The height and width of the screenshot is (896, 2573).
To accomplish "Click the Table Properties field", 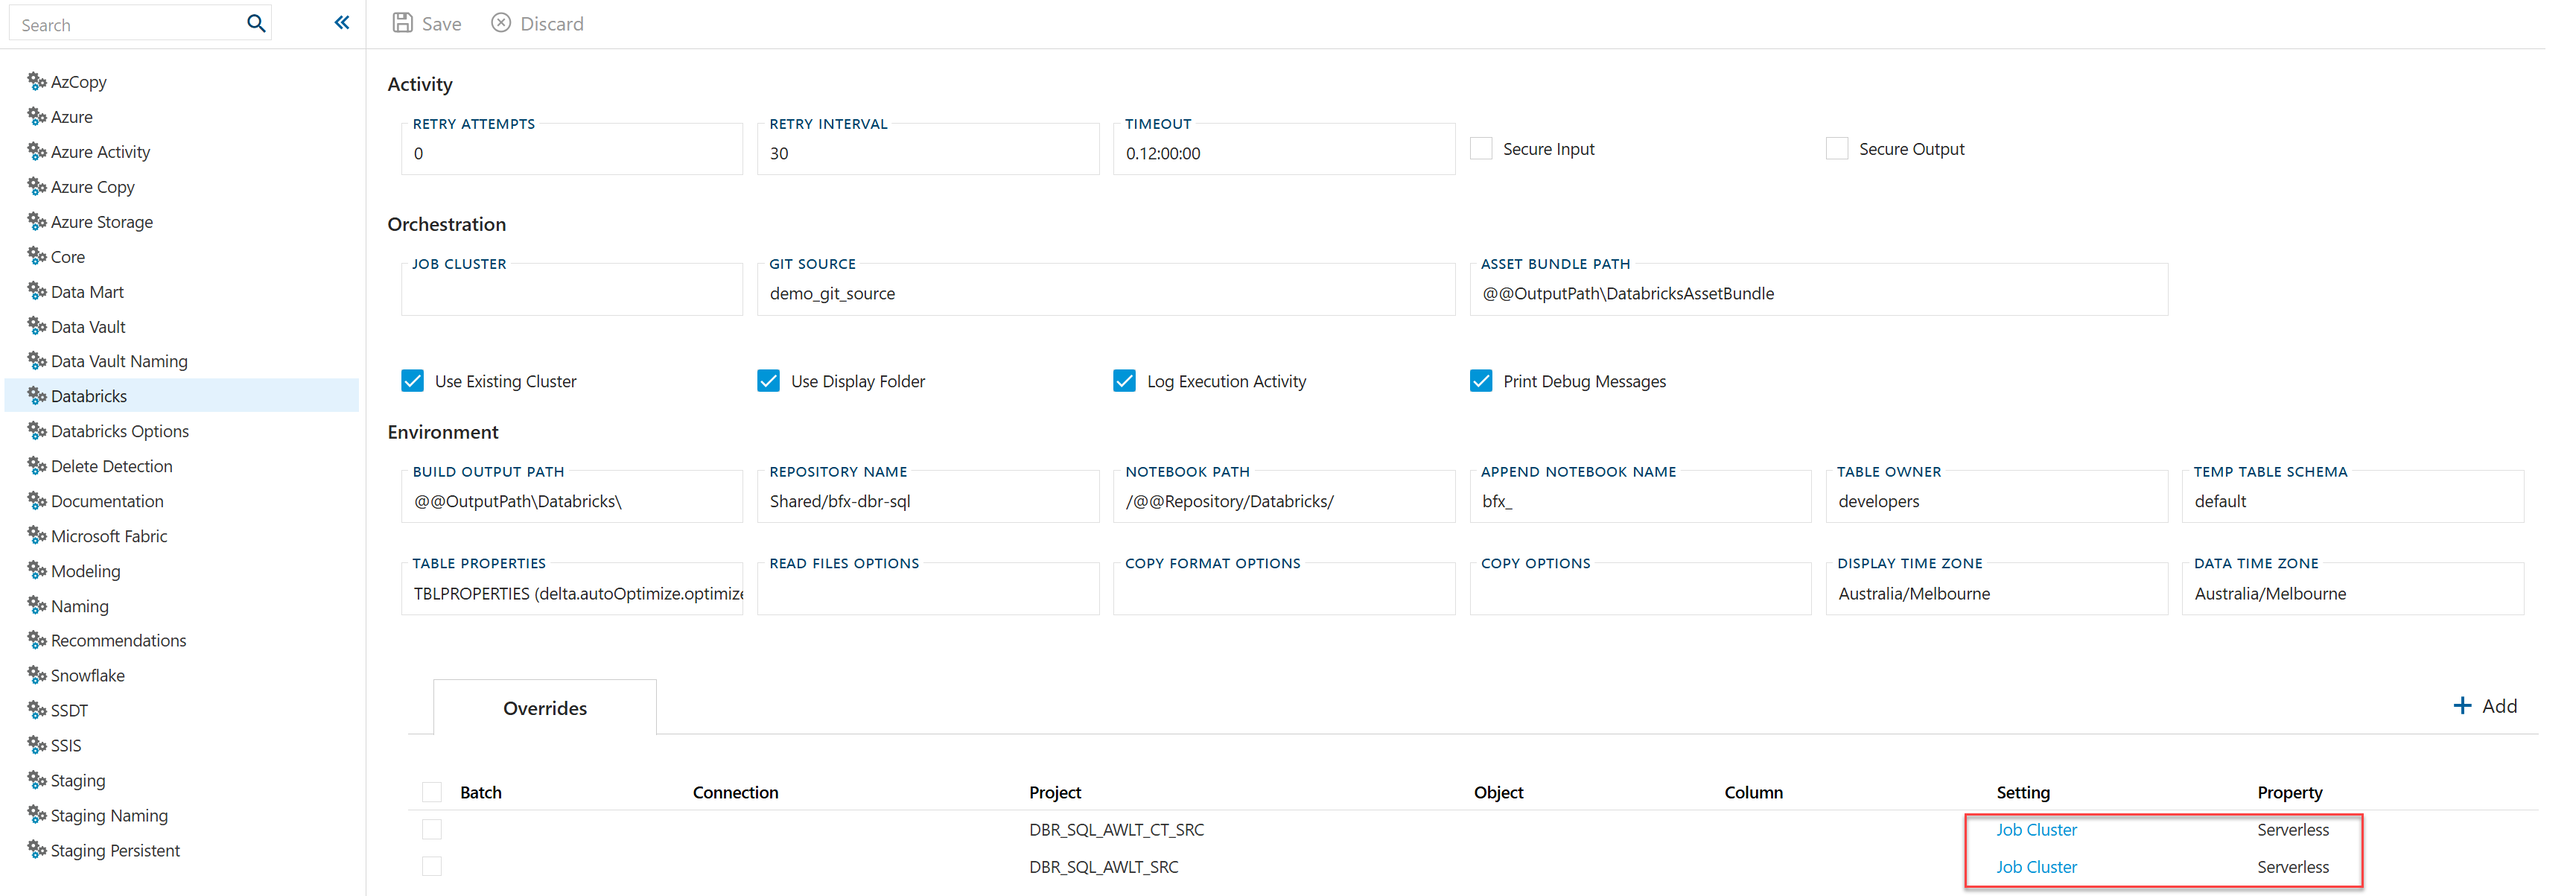I will click(x=572, y=589).
